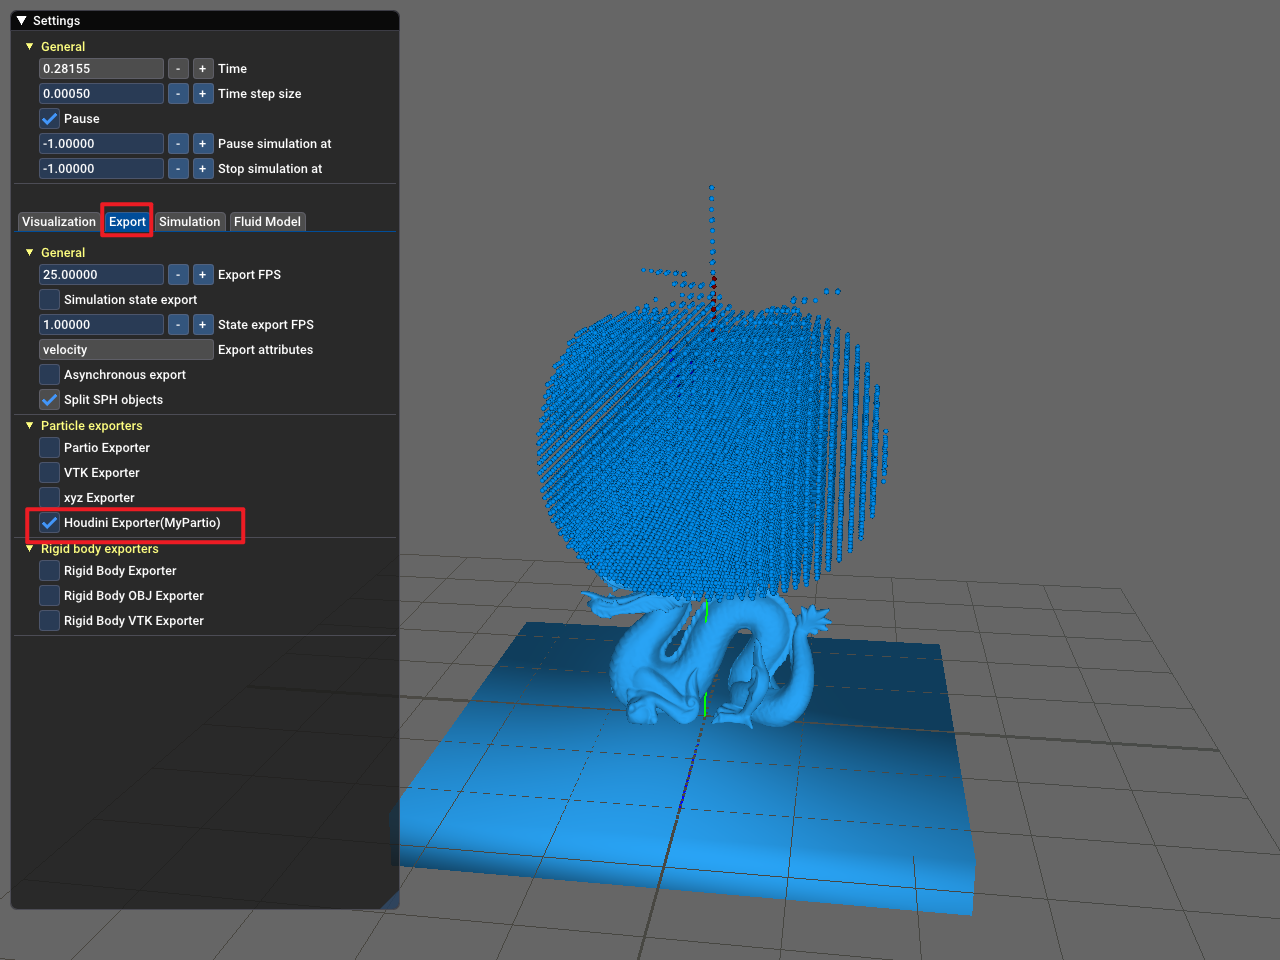The height and width of the screenshot is (960, 1280).
Task: Decrease the State export FPS
Action: tap(178, 325)
